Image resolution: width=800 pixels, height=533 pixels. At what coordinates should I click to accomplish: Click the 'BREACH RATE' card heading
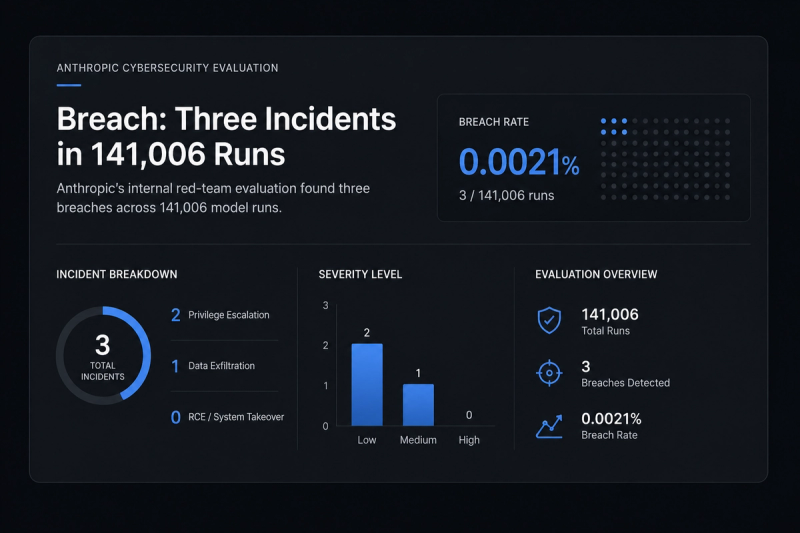coord(493,122)
